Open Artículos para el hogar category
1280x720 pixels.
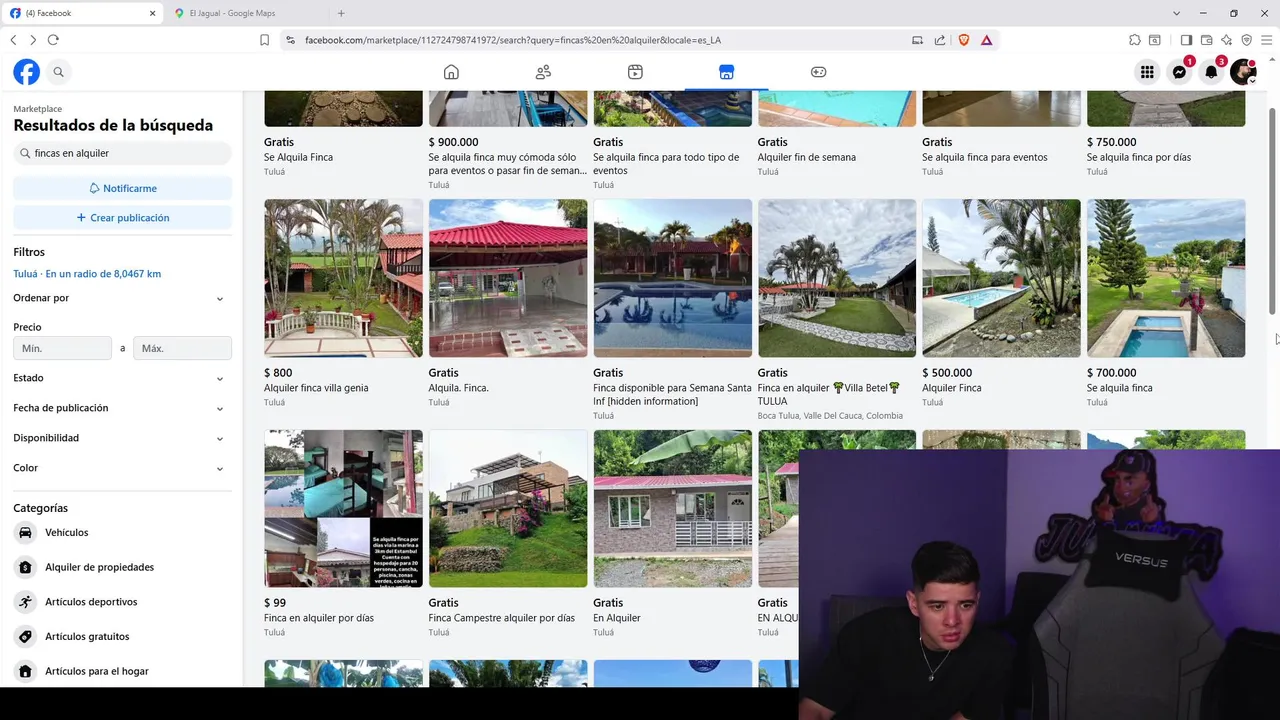122,671
